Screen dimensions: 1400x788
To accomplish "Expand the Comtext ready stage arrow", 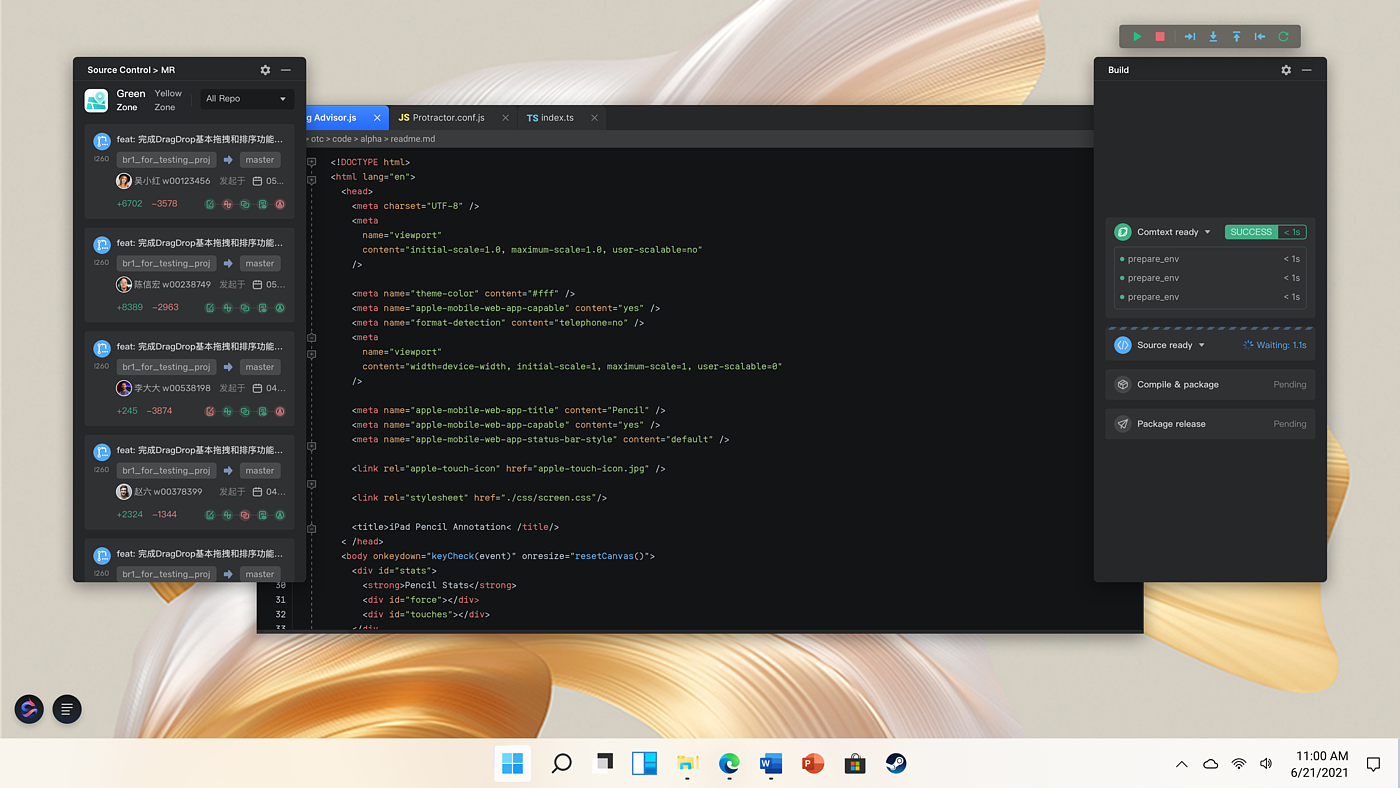I will pos(1207,232).
